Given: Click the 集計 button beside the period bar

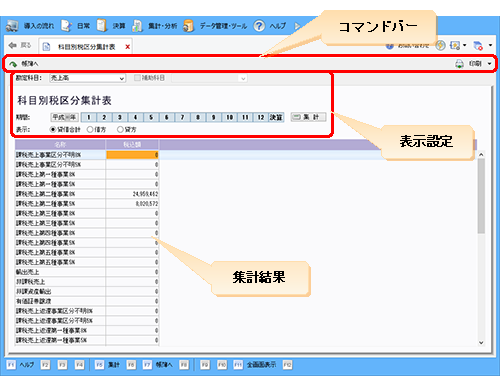Looking at the screenshot, I should (x=308, y=117).
